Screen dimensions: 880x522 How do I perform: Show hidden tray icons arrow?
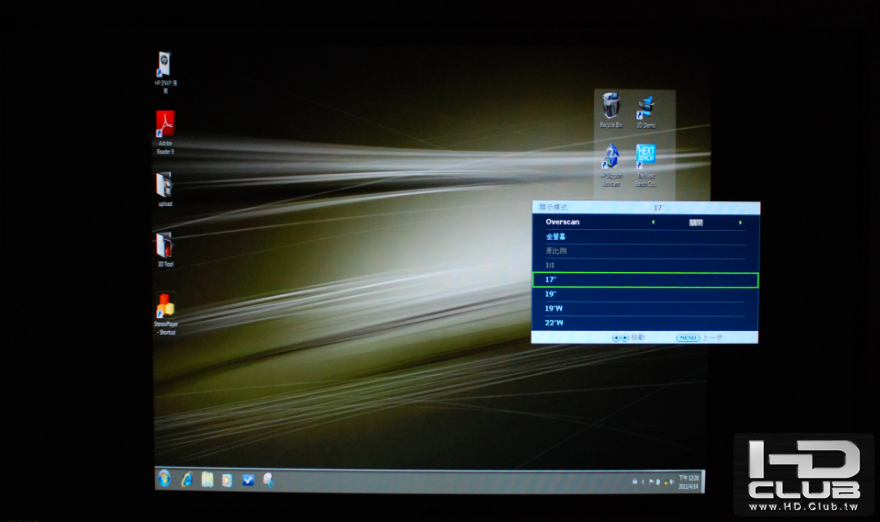pyautogui.click(x=643, y=482)
